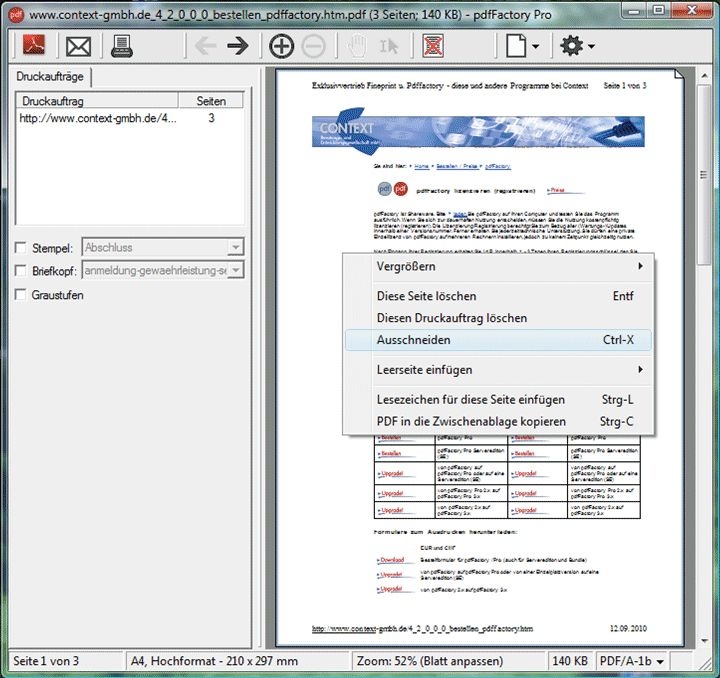The width and height of the screenshot is (720, 678).
Task: Click the Seiten column header
Action: point(211,101)
